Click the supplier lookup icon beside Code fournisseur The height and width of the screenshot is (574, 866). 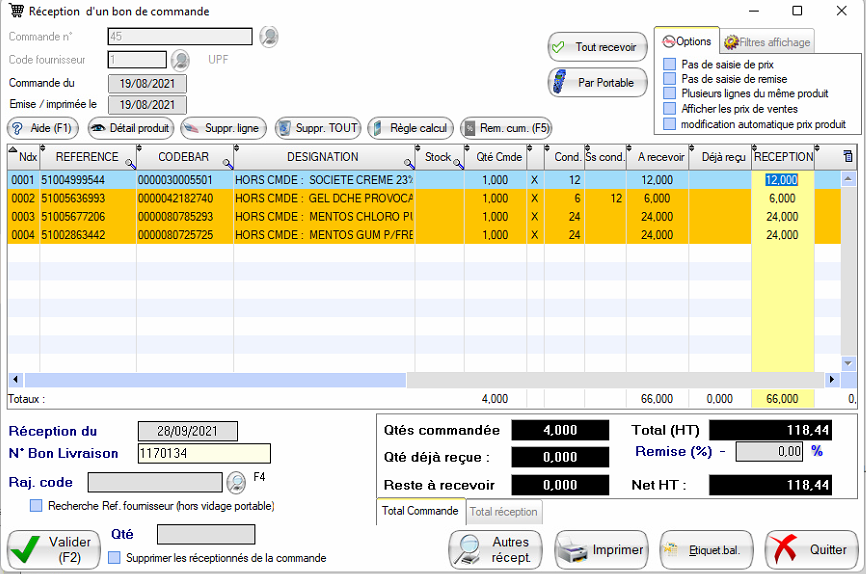pos(180,60)
